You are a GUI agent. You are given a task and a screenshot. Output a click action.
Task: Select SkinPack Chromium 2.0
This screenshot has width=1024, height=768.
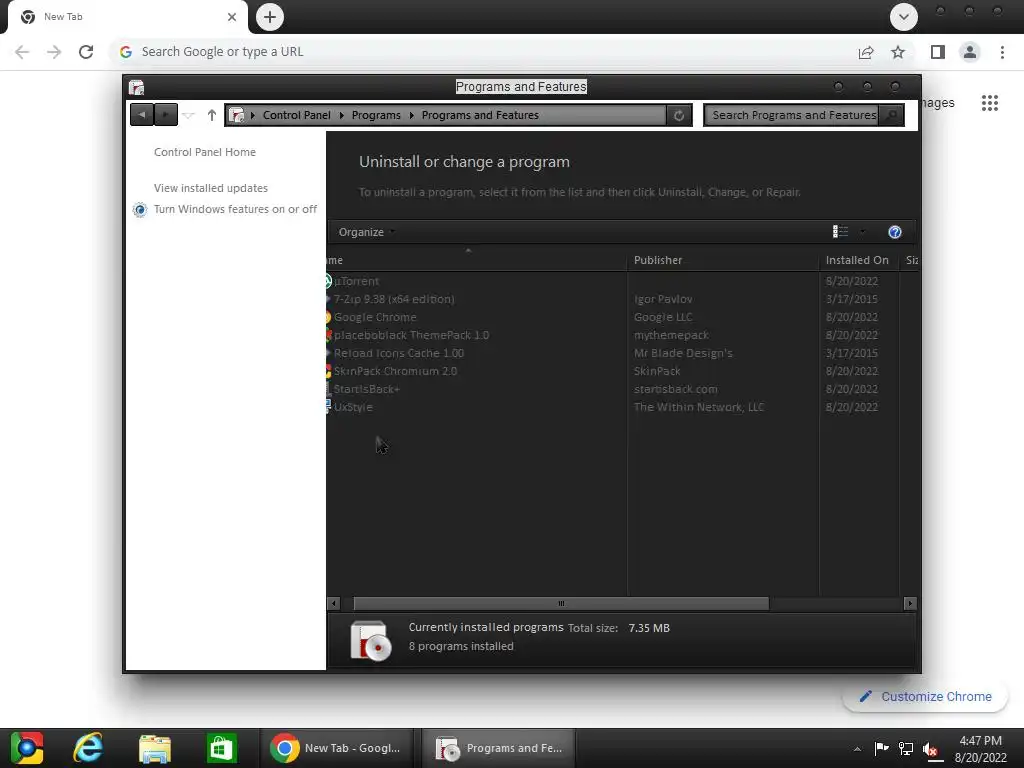[395, 371]
